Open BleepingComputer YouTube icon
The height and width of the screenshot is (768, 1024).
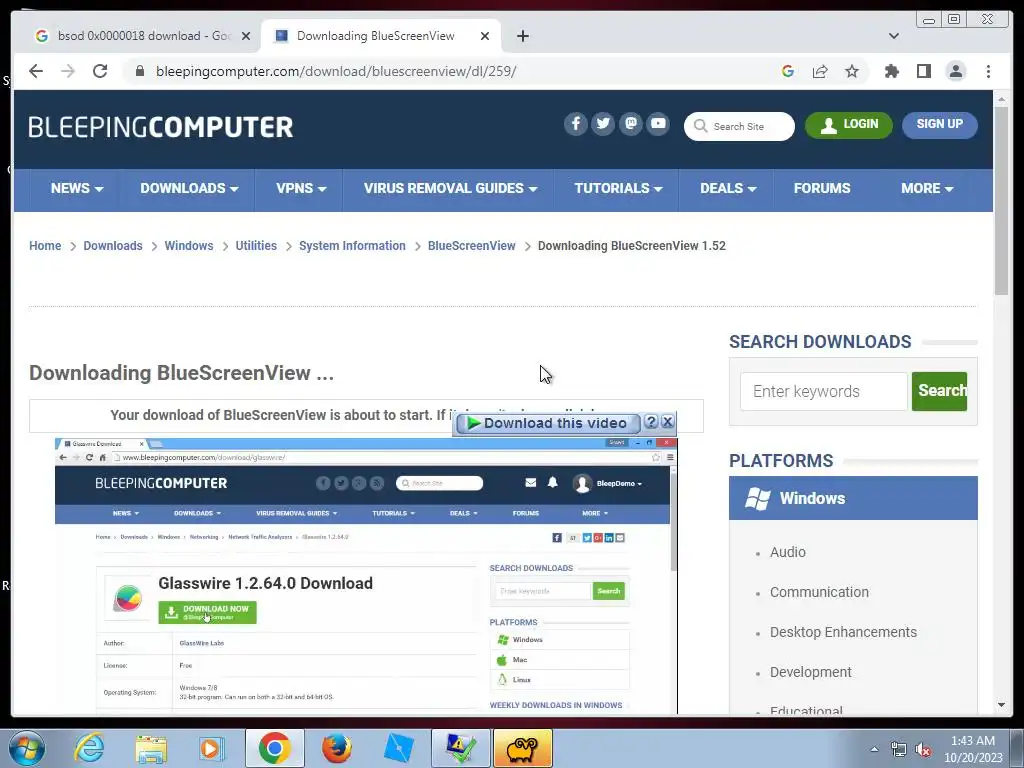pyautogui.click(x=658, y=123)
